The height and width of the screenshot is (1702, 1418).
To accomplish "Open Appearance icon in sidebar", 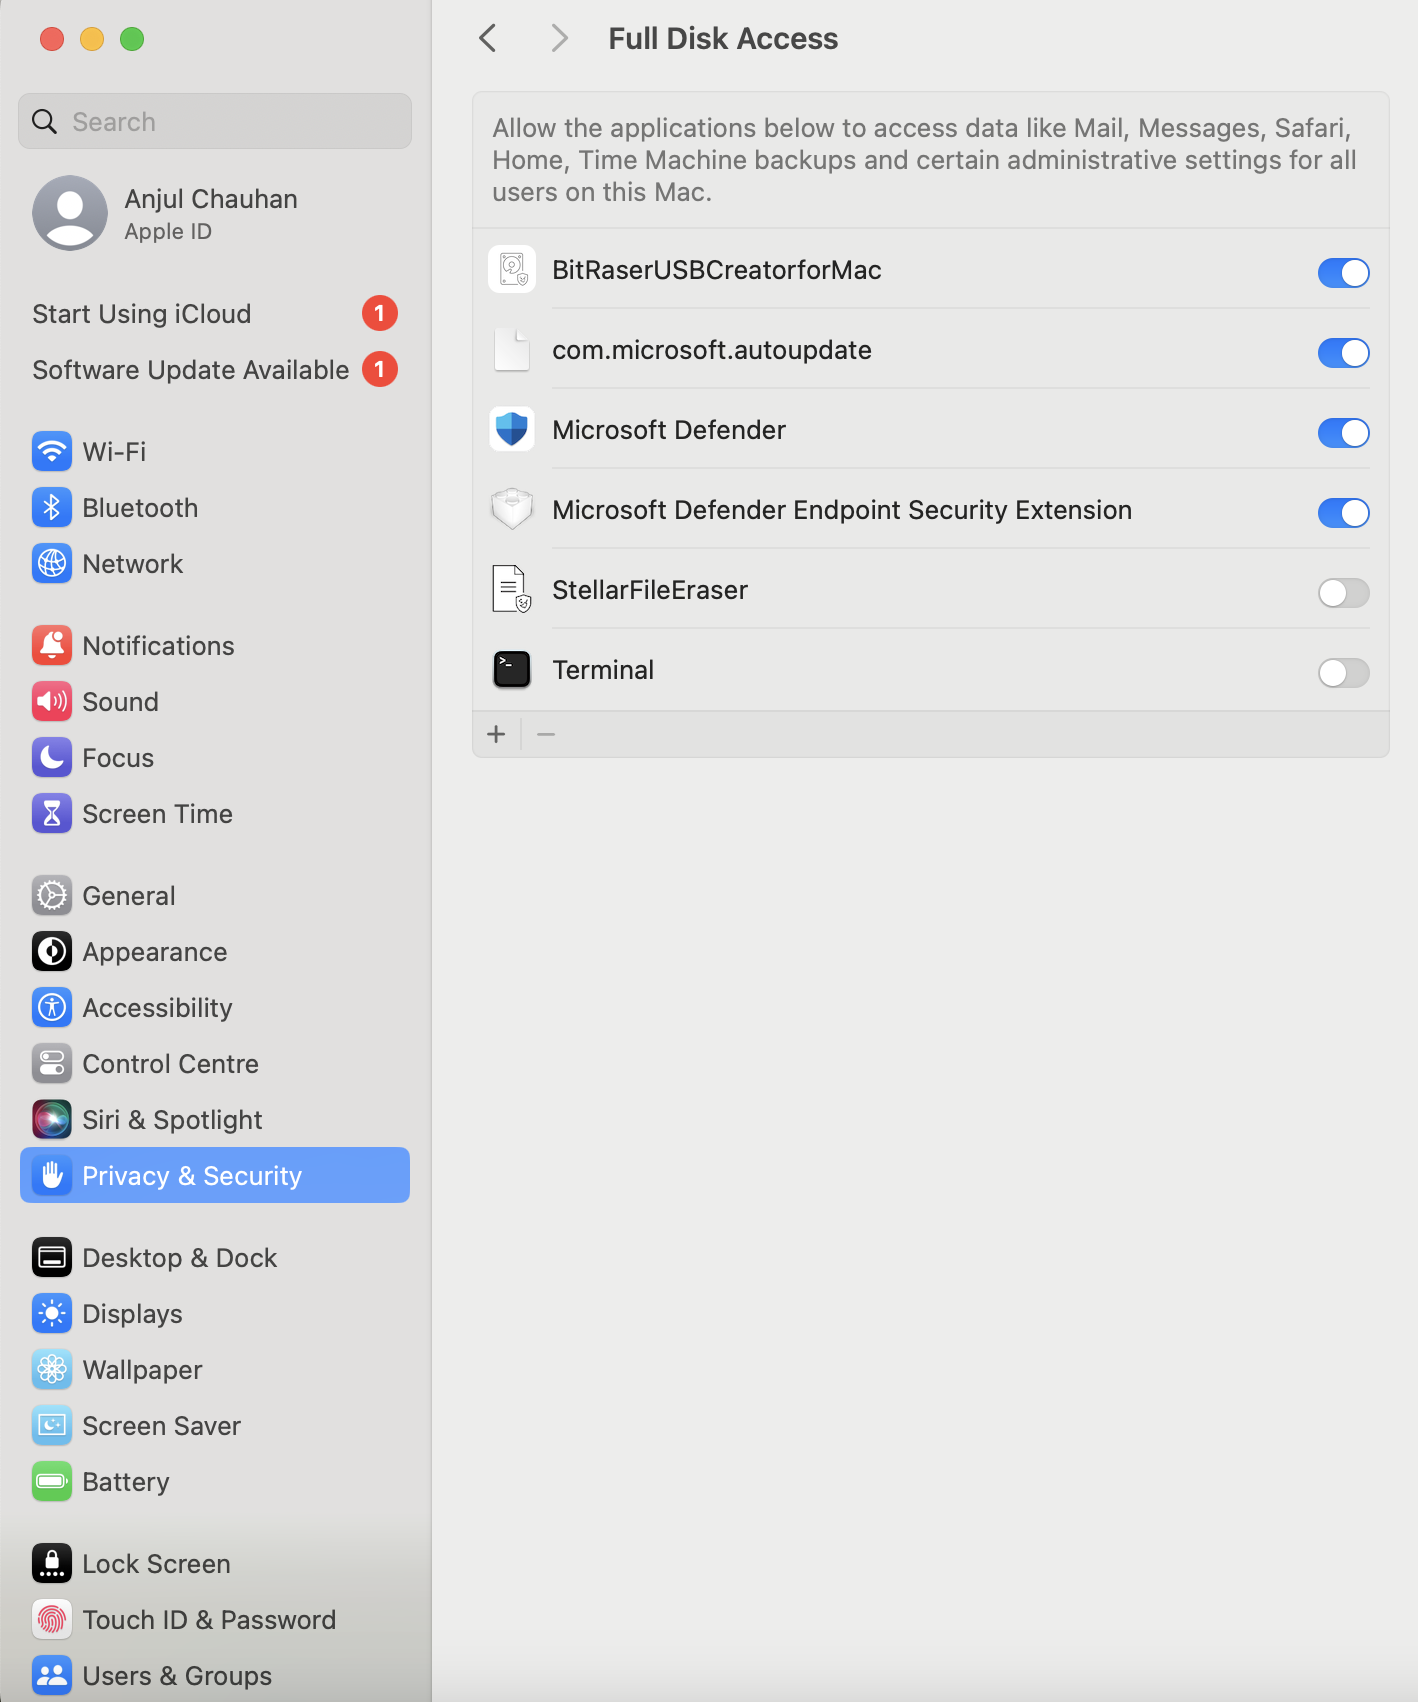I will coord(52,952).
